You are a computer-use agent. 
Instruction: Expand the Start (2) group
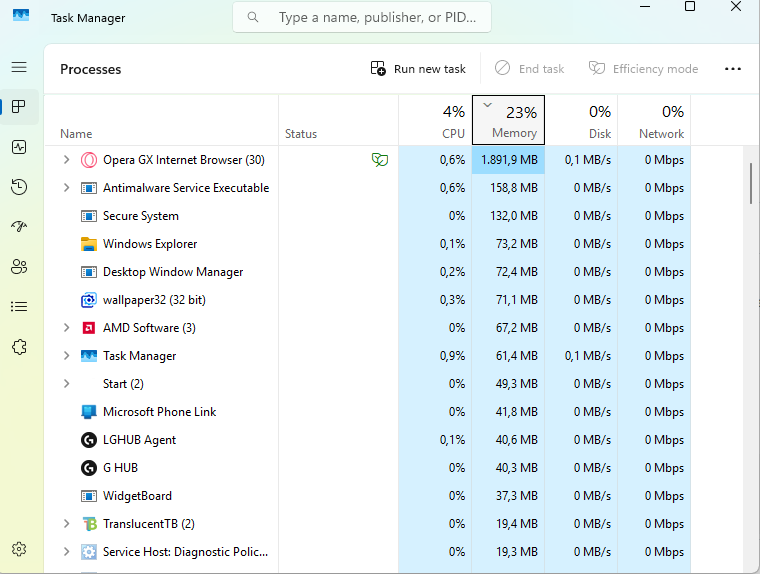pyautogui.click(x=66, y=383)
